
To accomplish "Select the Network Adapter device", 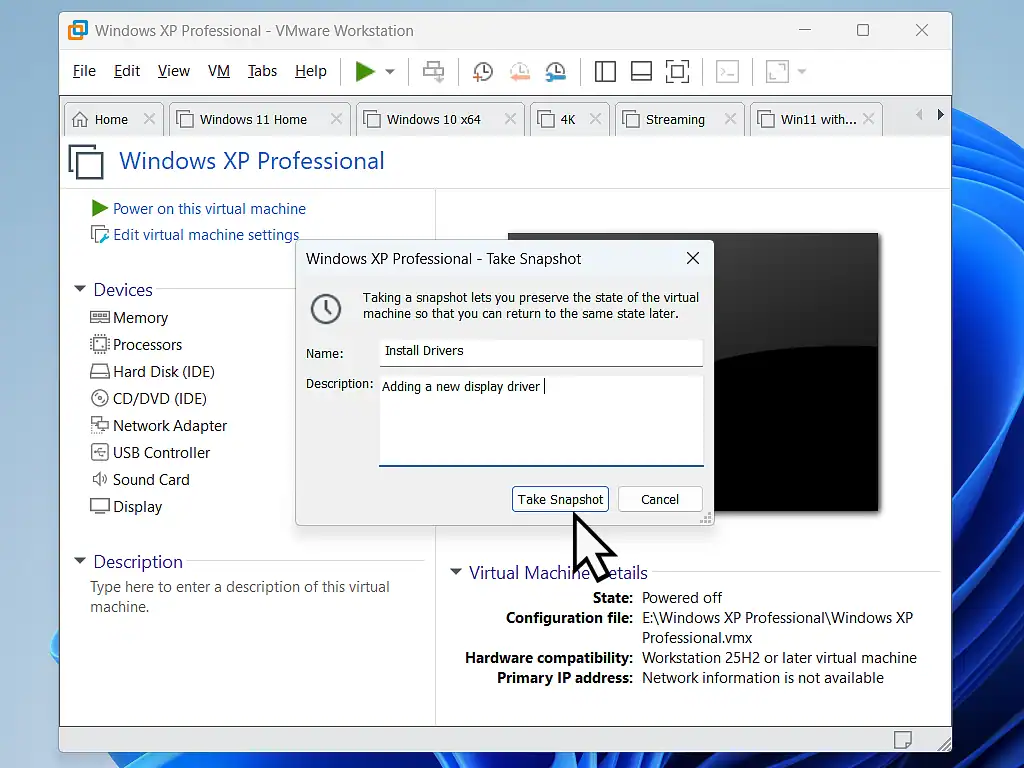I will [159, 426].
